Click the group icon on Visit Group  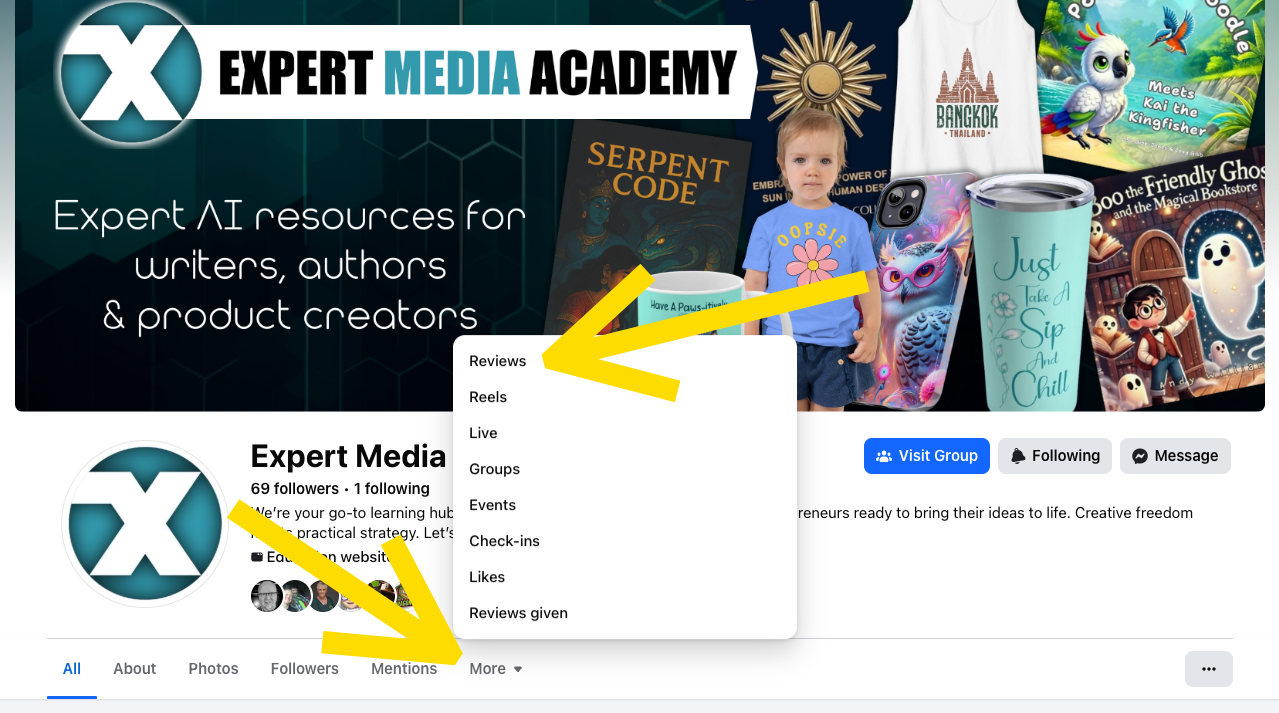[x=883, y=456]
